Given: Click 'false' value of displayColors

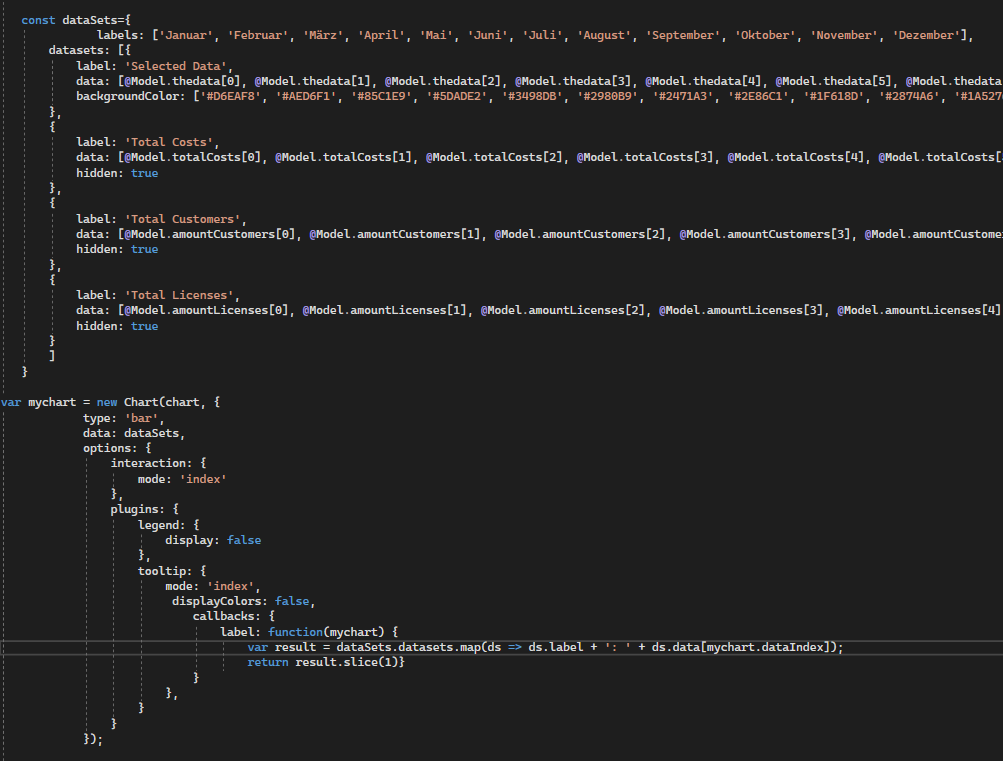Looking at the screenshot, I should coord(292,601).
